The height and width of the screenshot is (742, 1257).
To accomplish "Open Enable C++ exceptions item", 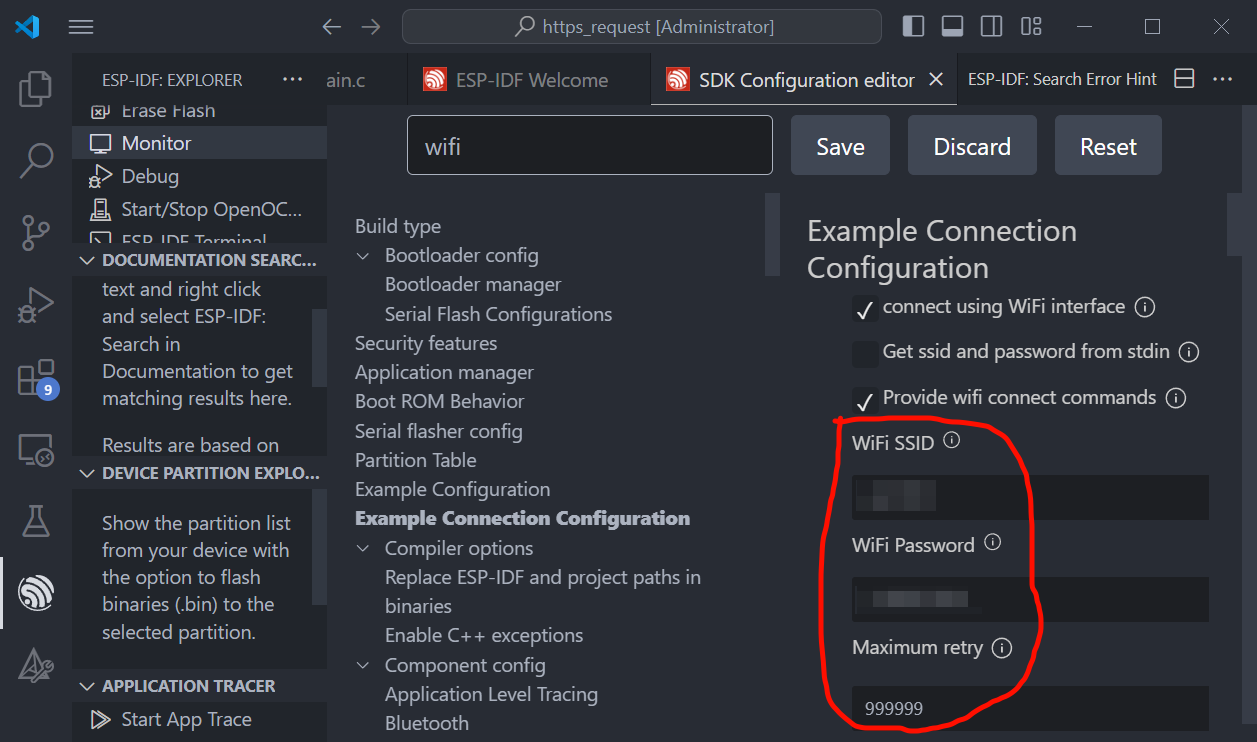I will coord(484,635).
